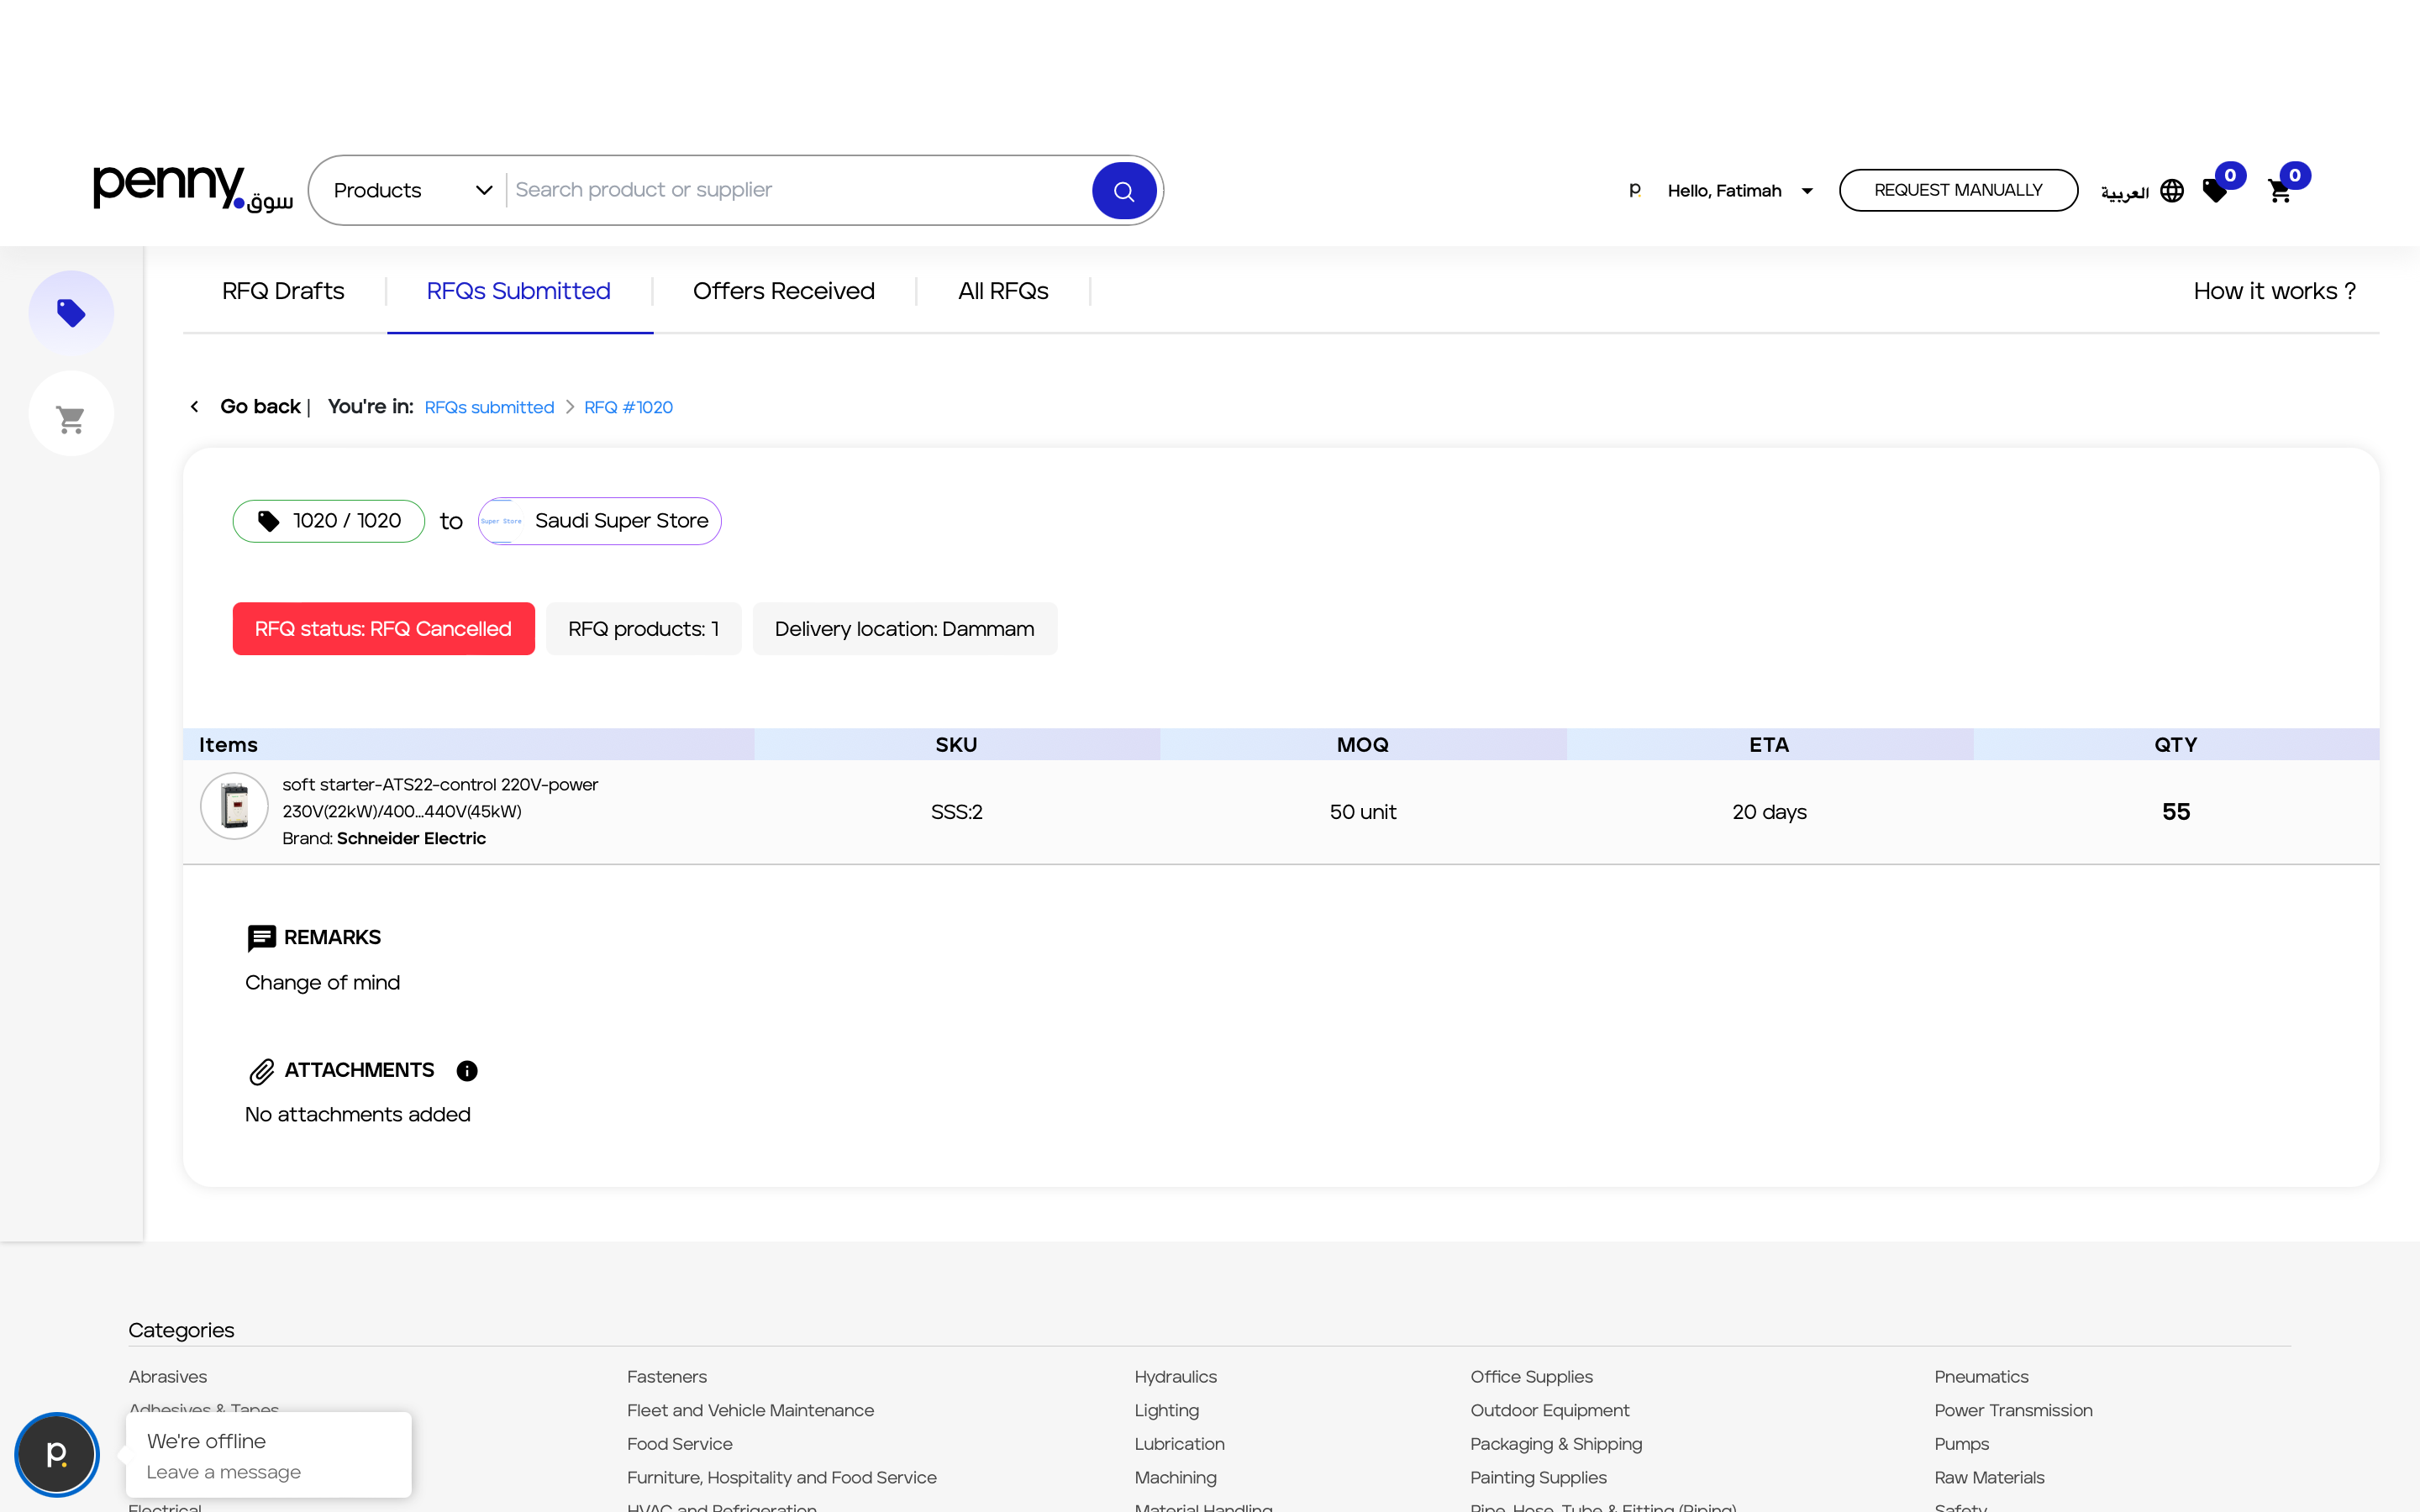The image size is (2420, 1512).
Task: Open the Raw Materials category link
Action: (x=1990, y=1477)
